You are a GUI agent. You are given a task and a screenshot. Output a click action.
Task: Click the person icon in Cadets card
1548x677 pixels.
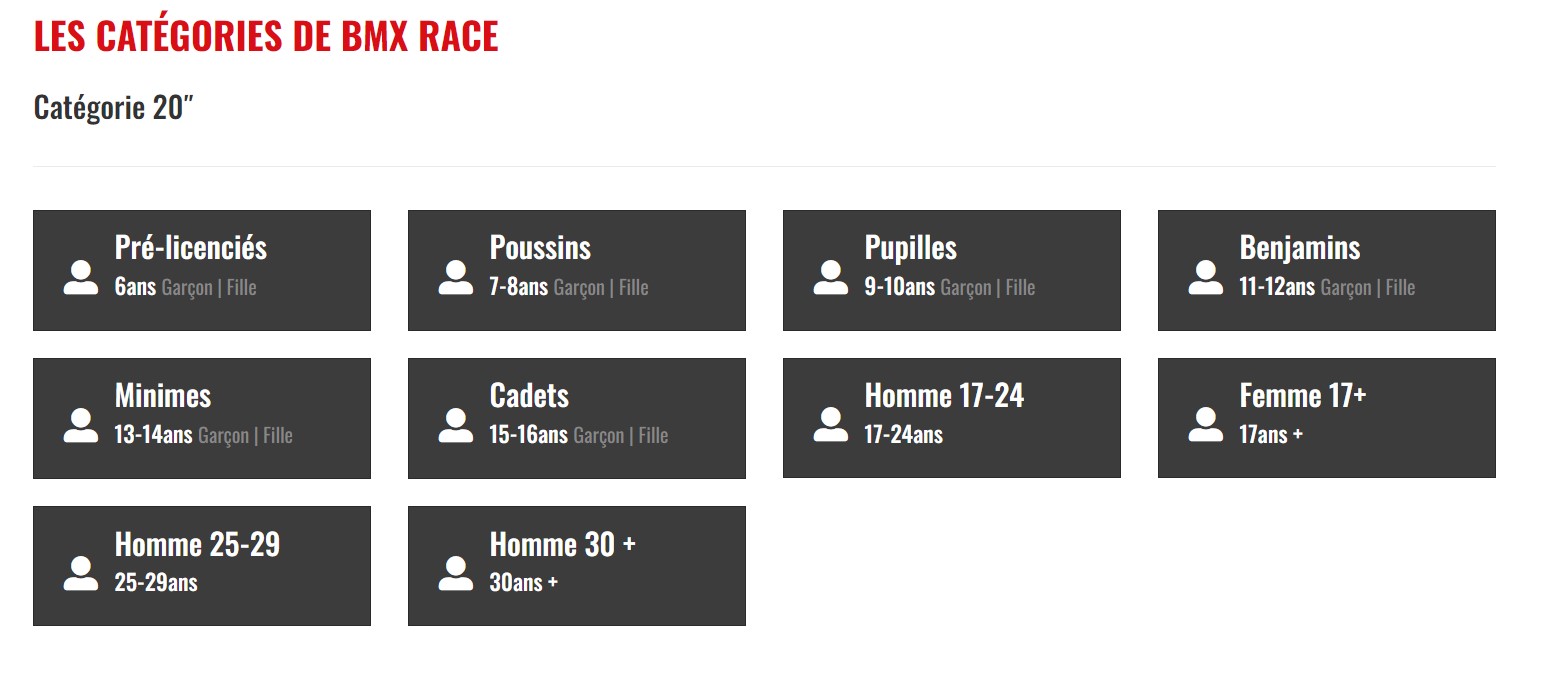[x=456, y=426]
